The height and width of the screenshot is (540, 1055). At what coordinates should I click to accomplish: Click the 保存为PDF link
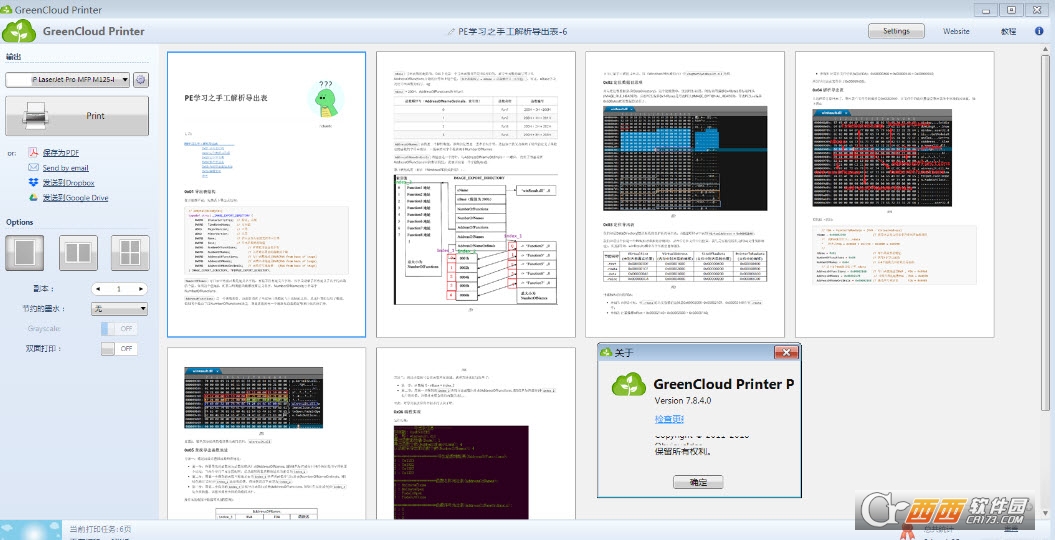pyautogui.click(x=60, y=153)
